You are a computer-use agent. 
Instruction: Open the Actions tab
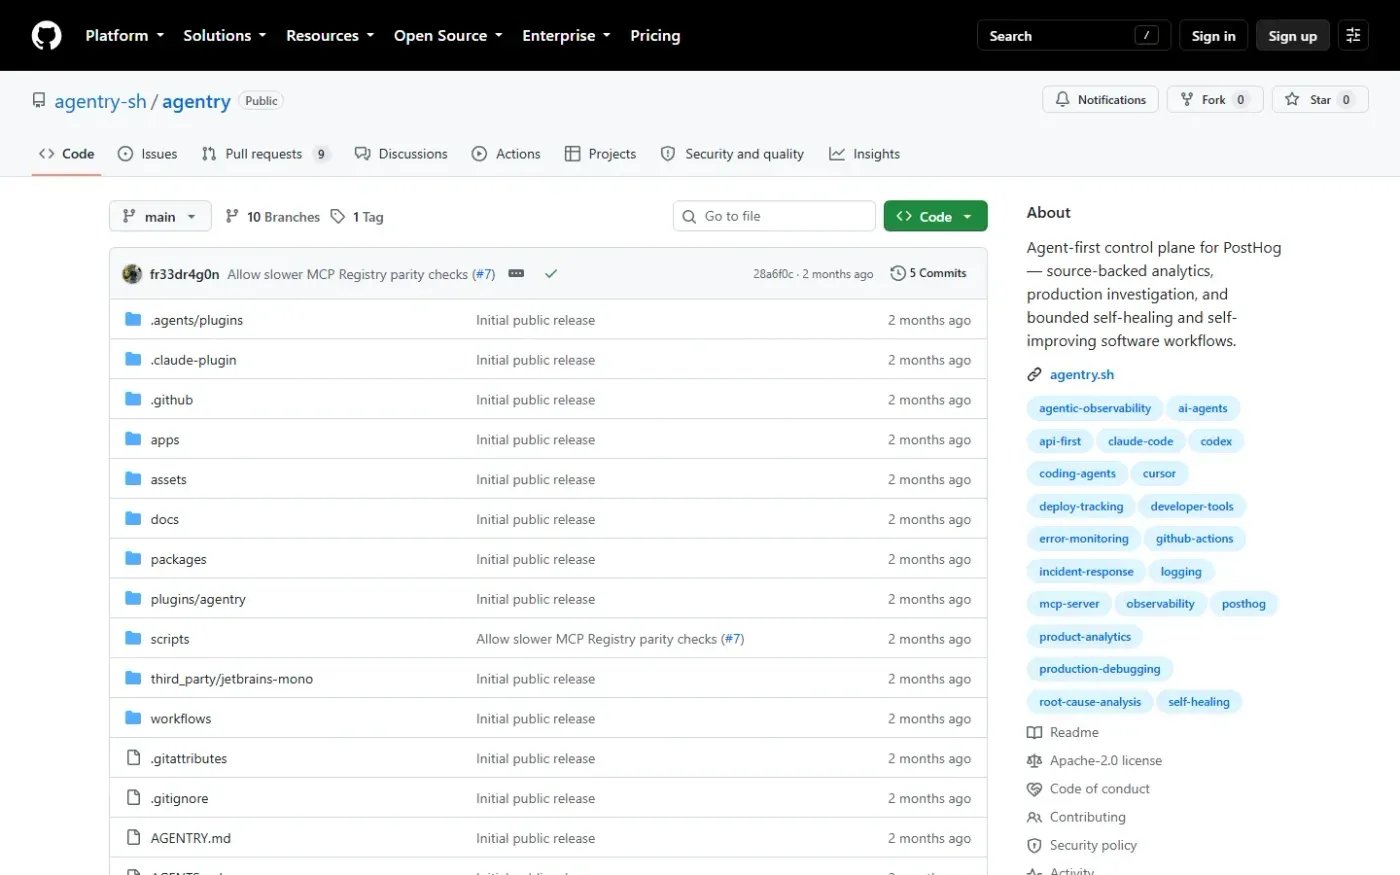(506, 154)
